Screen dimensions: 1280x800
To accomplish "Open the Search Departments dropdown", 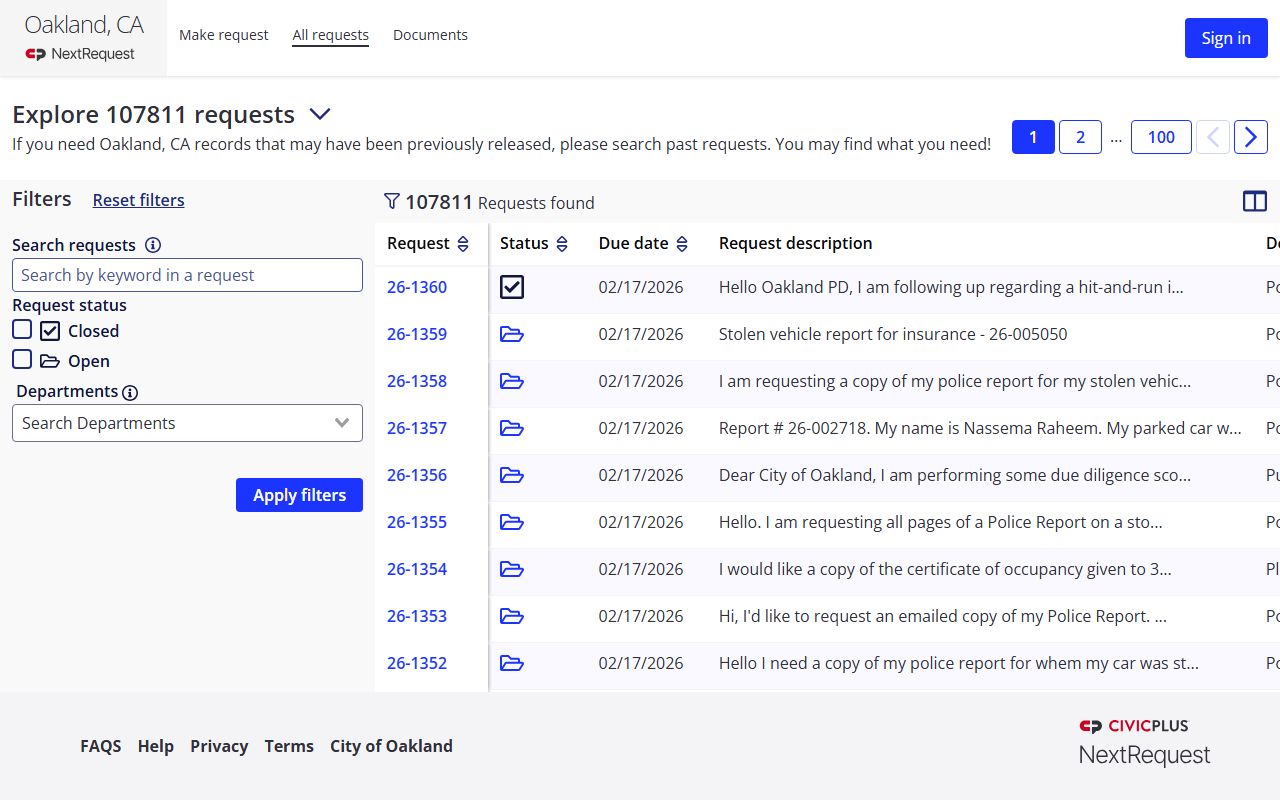I will [187, 423].
